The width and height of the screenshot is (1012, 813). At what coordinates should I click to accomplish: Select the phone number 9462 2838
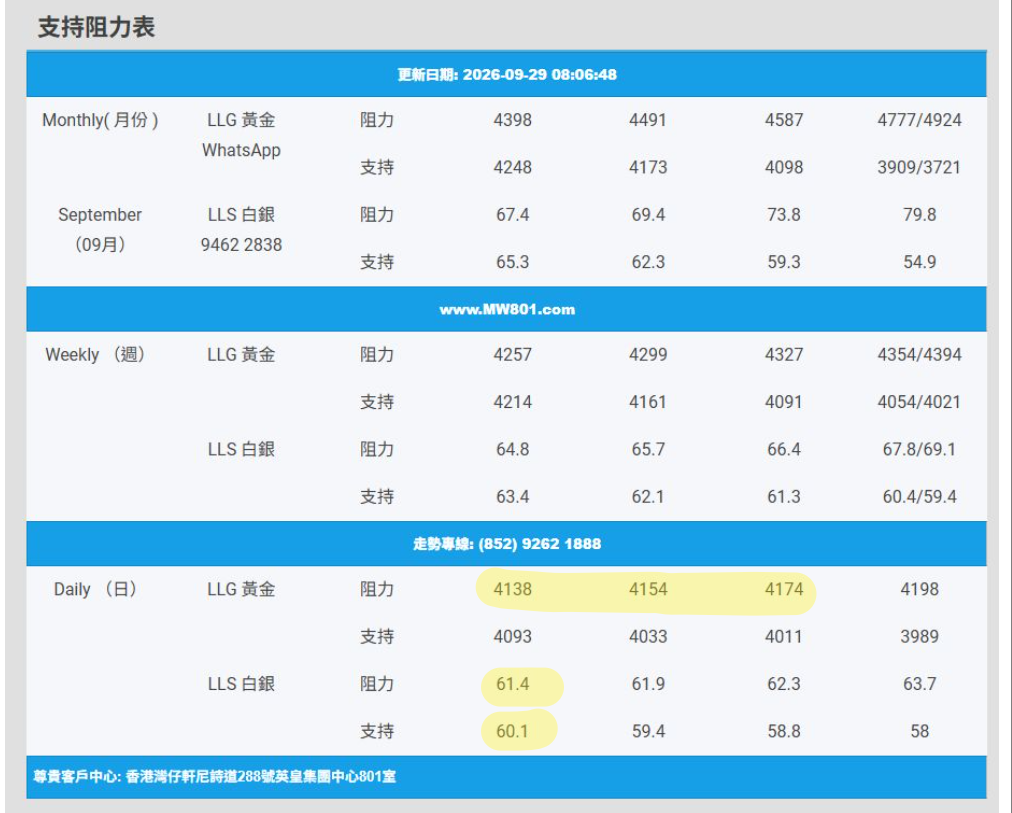pyautogui.click(x=241, y=245)
